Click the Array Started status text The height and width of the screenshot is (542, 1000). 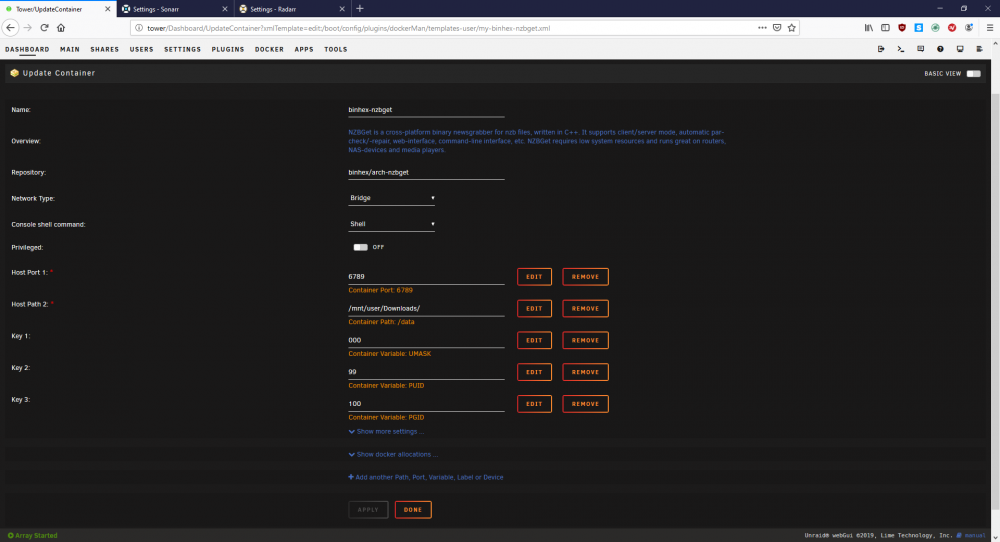pos(33,536)
